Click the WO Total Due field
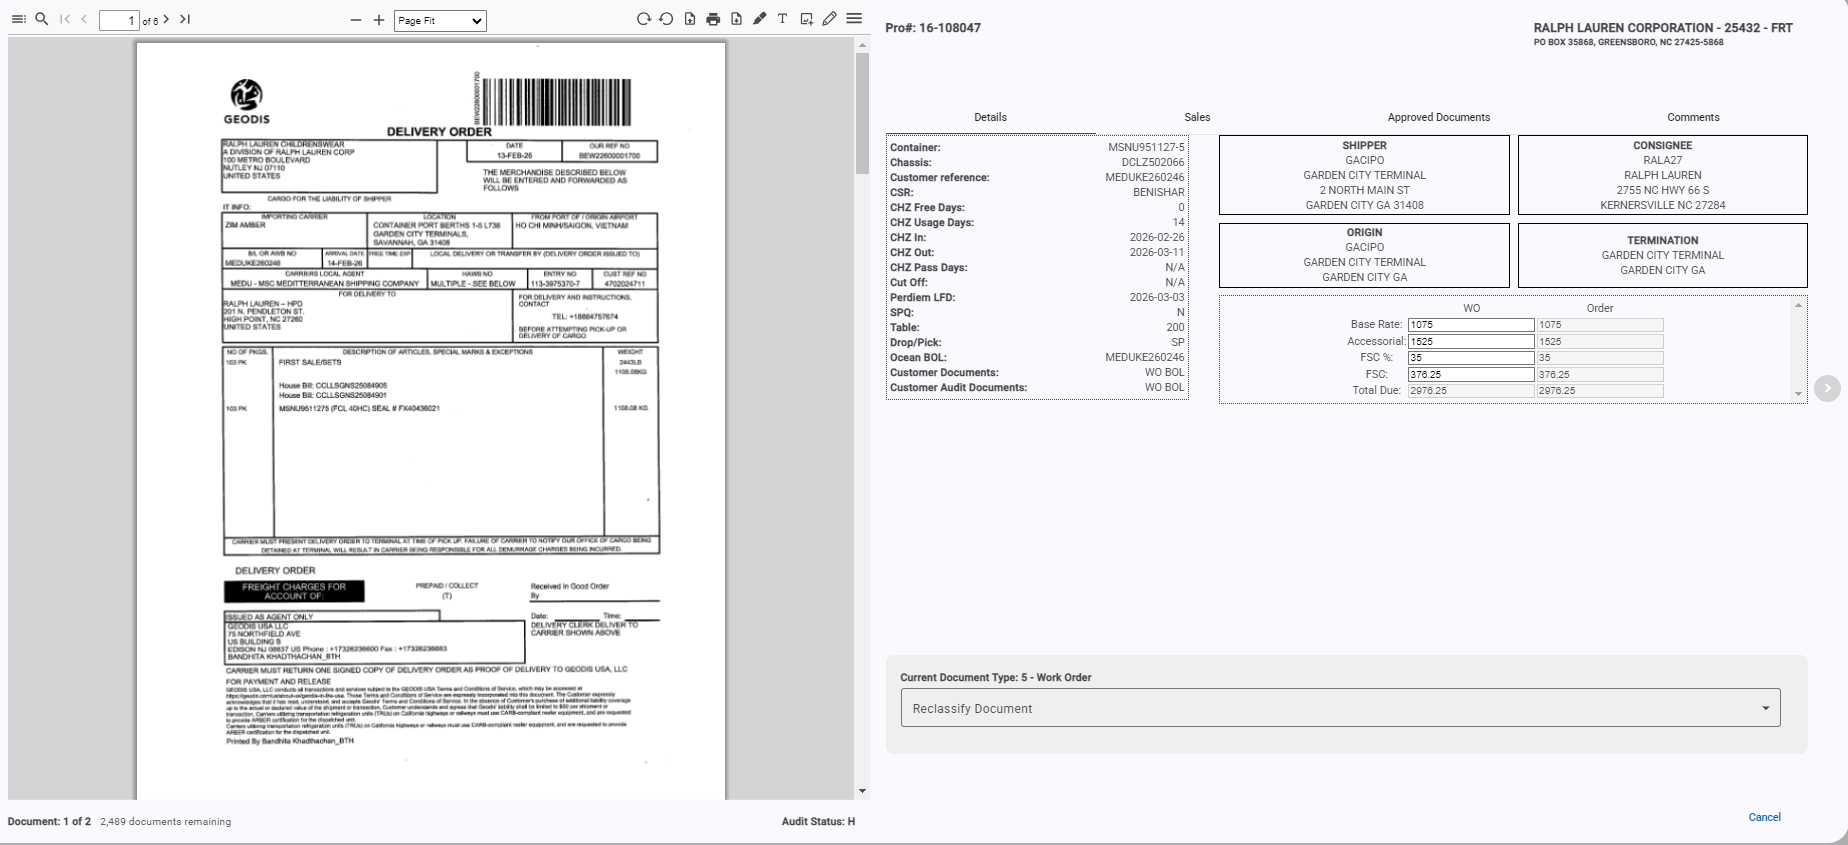This screenshot has width=1848, height=845. coord(1471,391)
